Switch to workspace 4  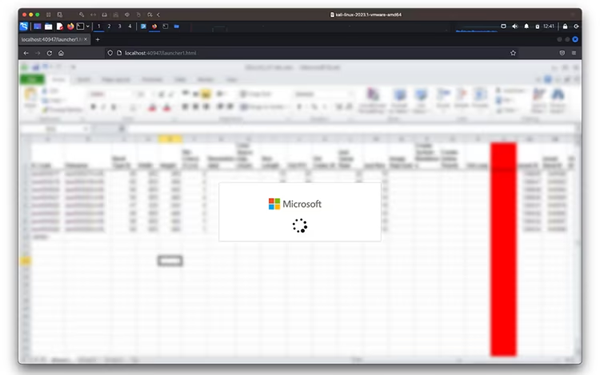[130, 26]
